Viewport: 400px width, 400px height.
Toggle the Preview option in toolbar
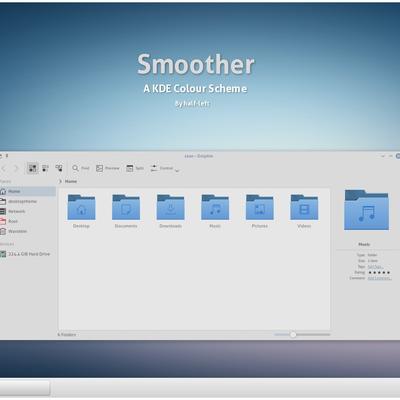click(108, 168)
